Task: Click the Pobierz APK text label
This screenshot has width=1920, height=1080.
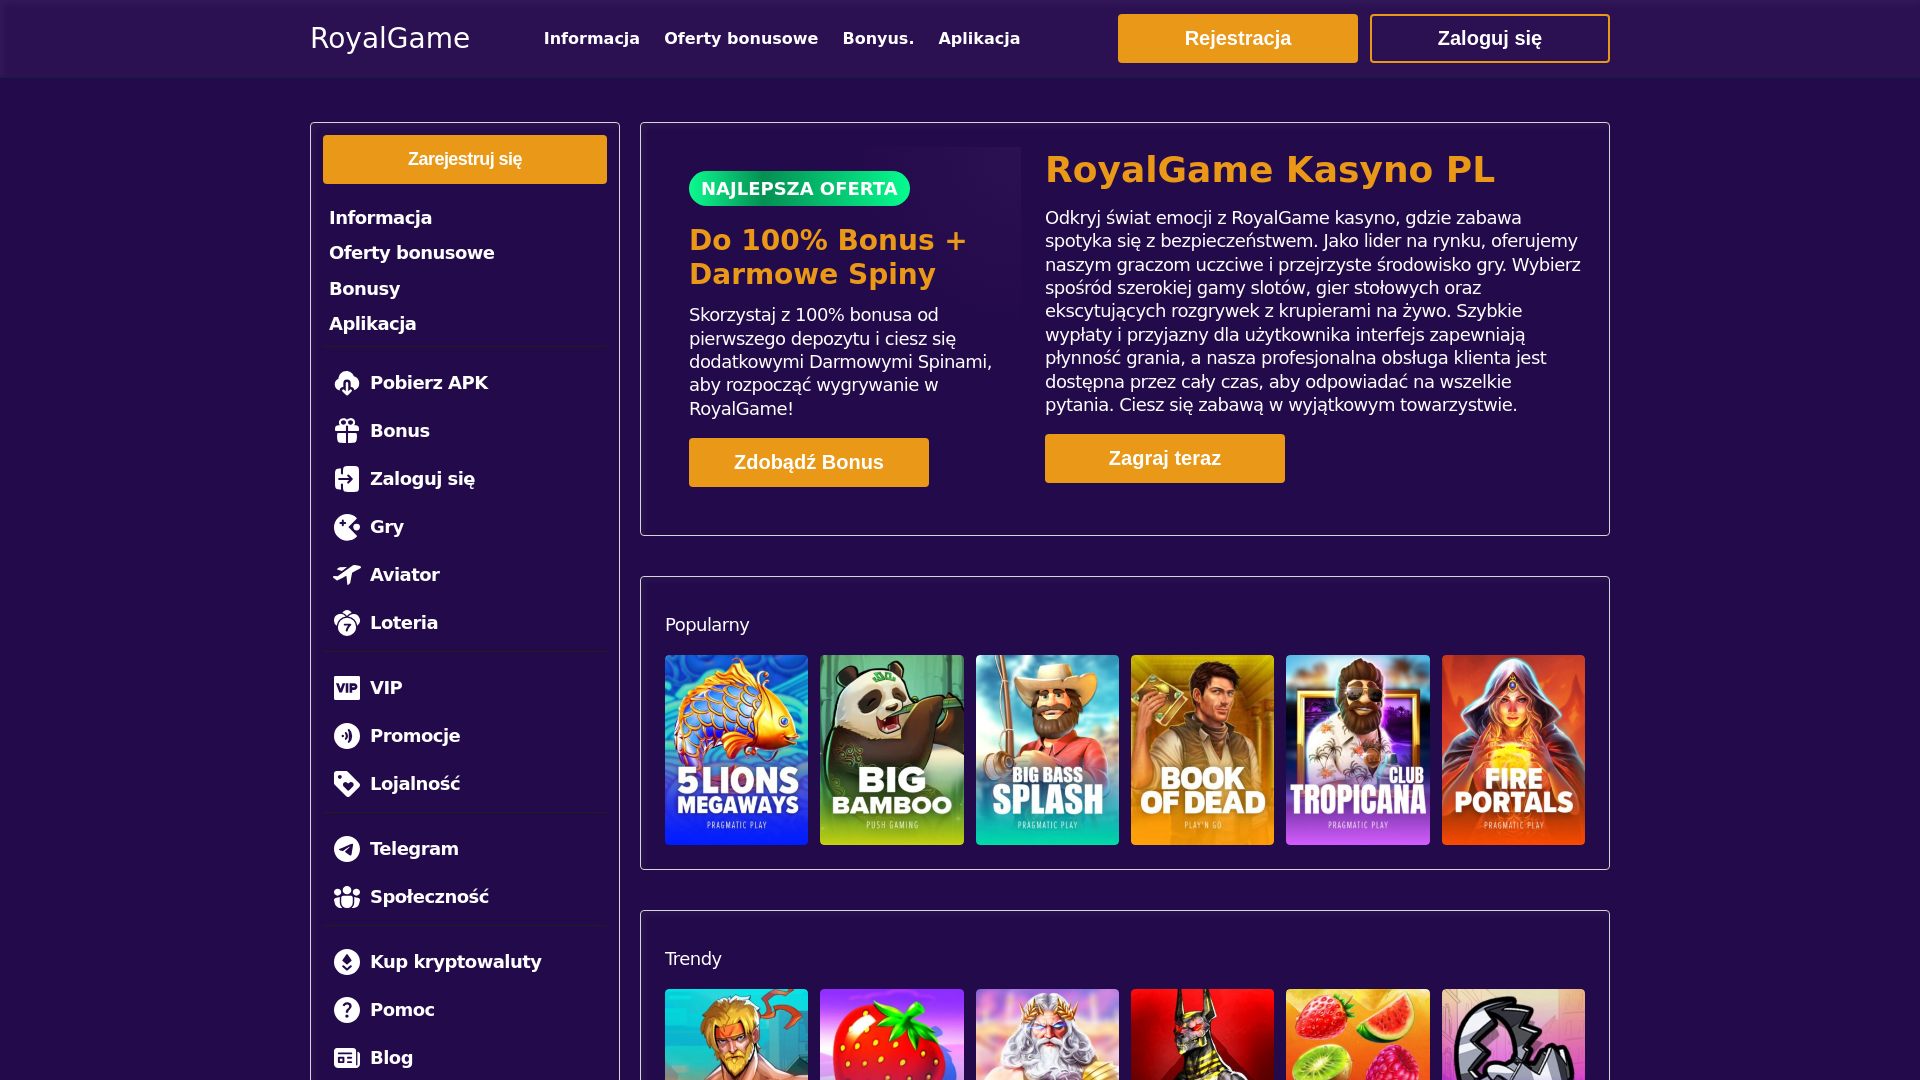Action: coord(429,383)
